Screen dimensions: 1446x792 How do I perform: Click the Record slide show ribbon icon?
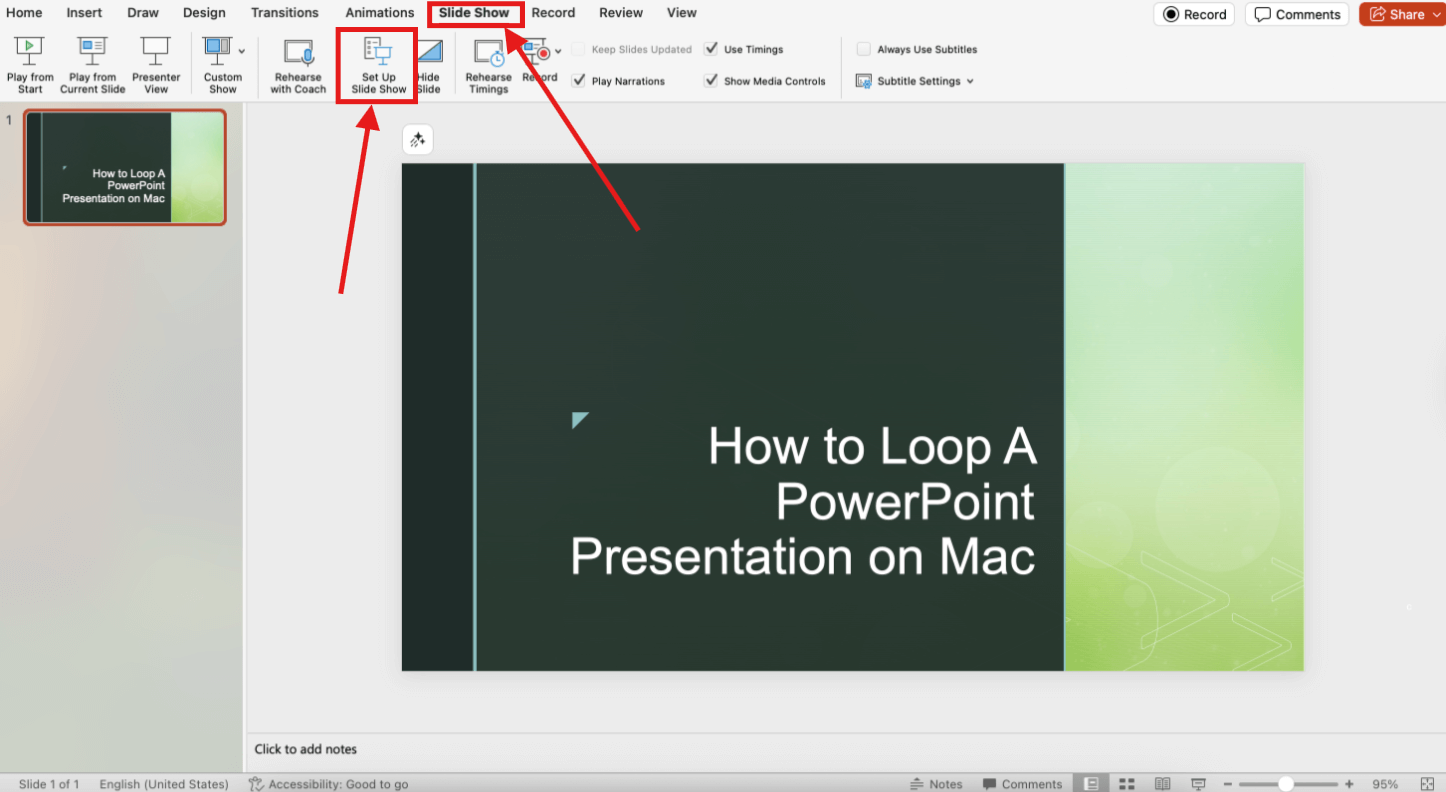tap(536, 52)
